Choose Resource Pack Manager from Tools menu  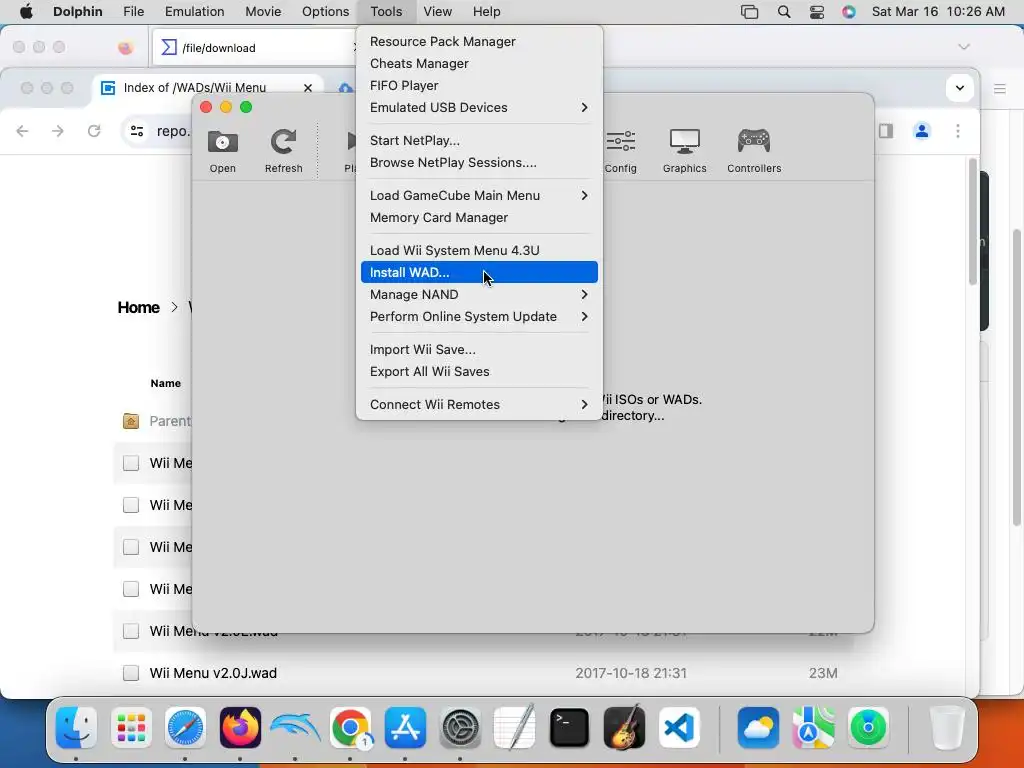[479, 41]
